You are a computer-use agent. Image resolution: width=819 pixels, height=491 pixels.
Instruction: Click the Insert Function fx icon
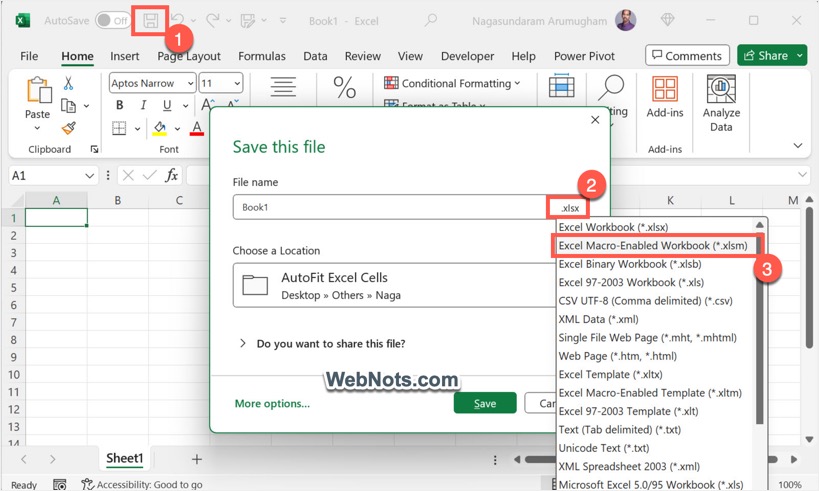click(172, 176)
